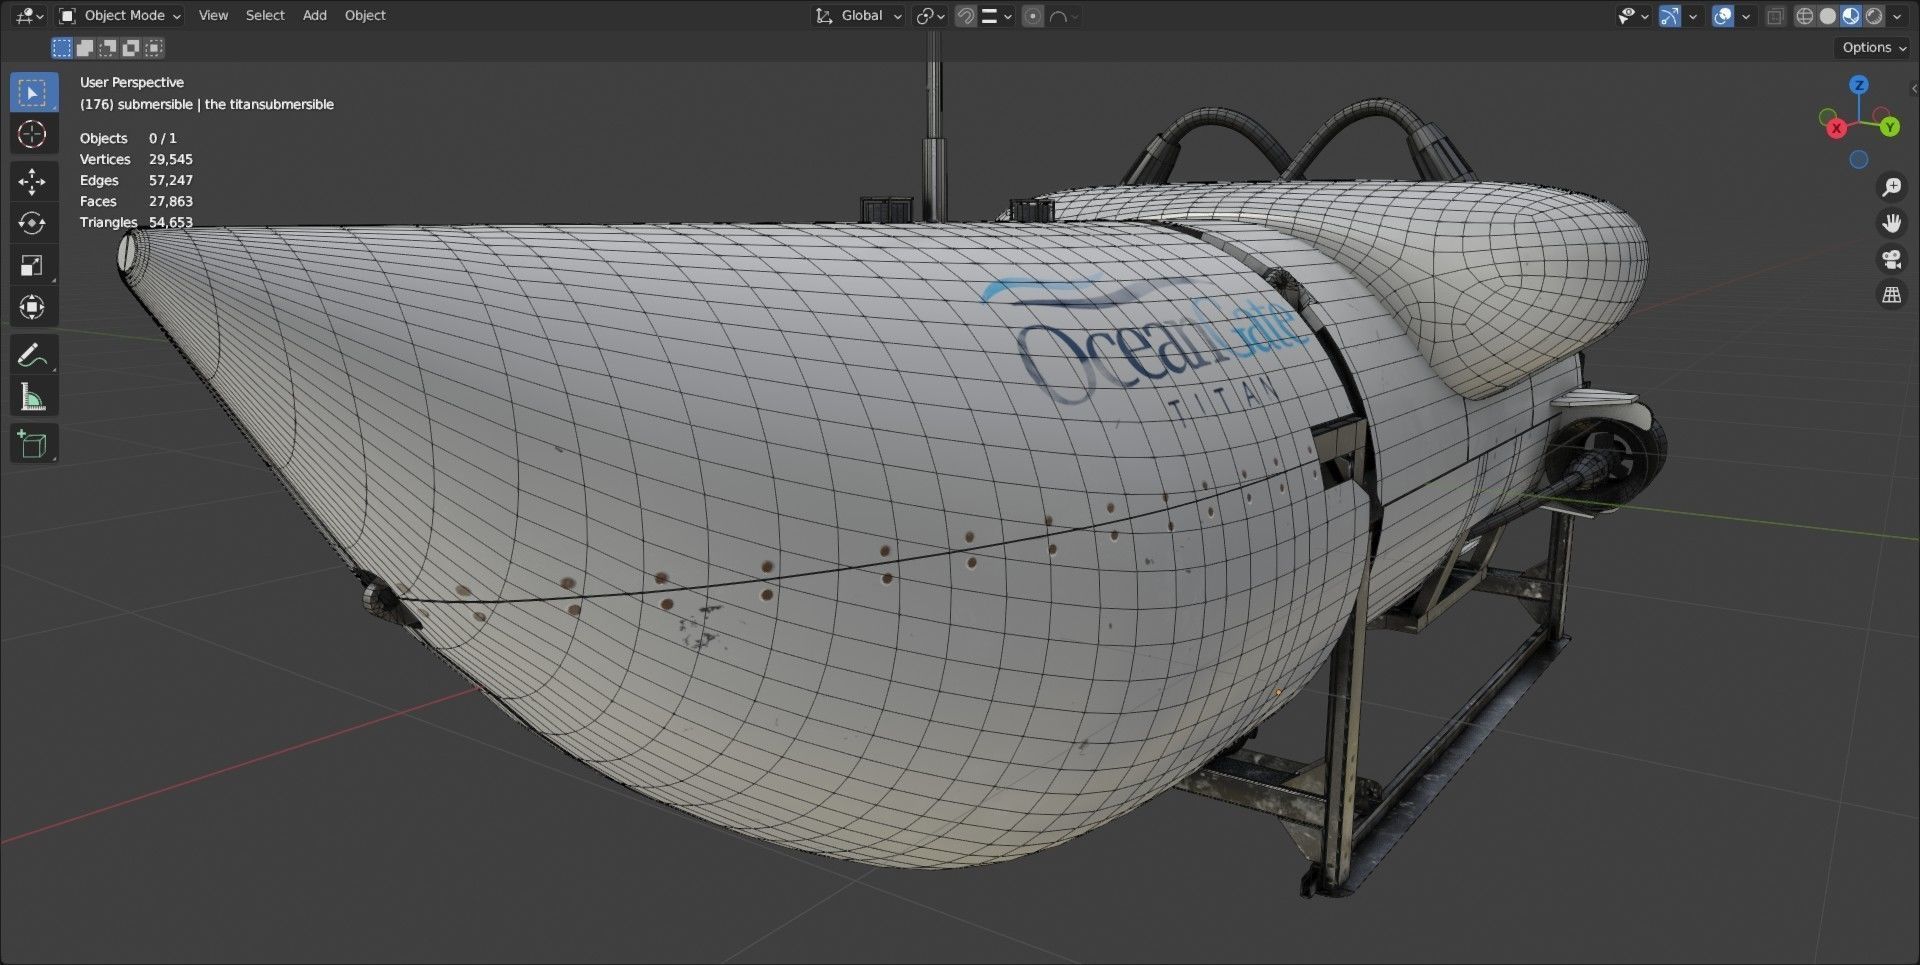
Task: Activate the Add Cube tool
Action: coord(32,443)
